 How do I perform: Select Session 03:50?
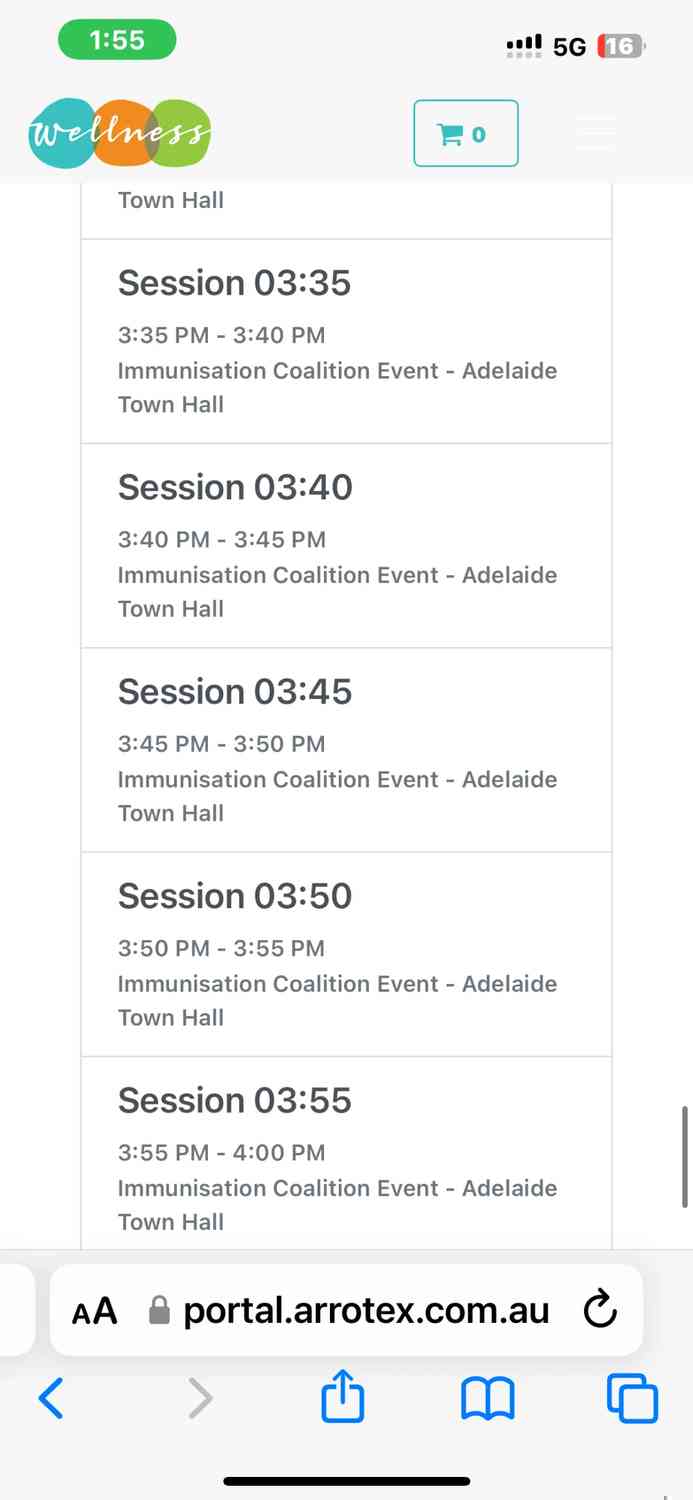(x=346, y=955)
